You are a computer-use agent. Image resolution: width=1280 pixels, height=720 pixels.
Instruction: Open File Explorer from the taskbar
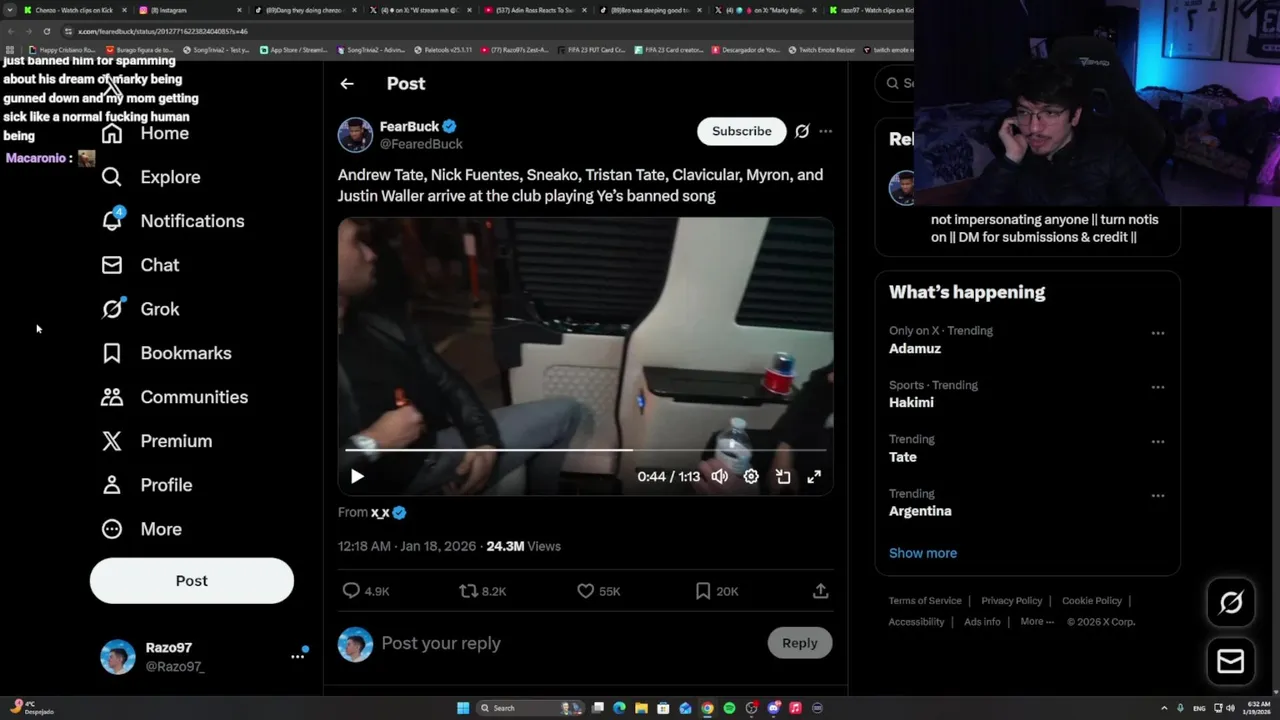click(641, 708)
